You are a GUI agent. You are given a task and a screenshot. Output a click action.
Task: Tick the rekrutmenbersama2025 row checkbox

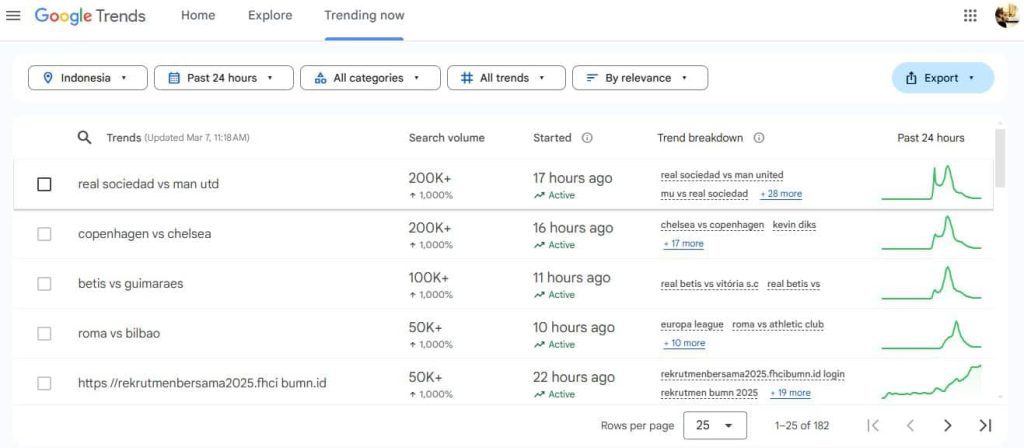(x=44, y=383)
